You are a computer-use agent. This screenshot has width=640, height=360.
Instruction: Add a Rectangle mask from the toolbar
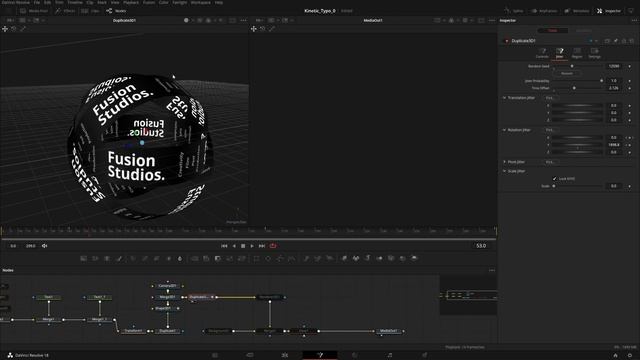point(256,258)
